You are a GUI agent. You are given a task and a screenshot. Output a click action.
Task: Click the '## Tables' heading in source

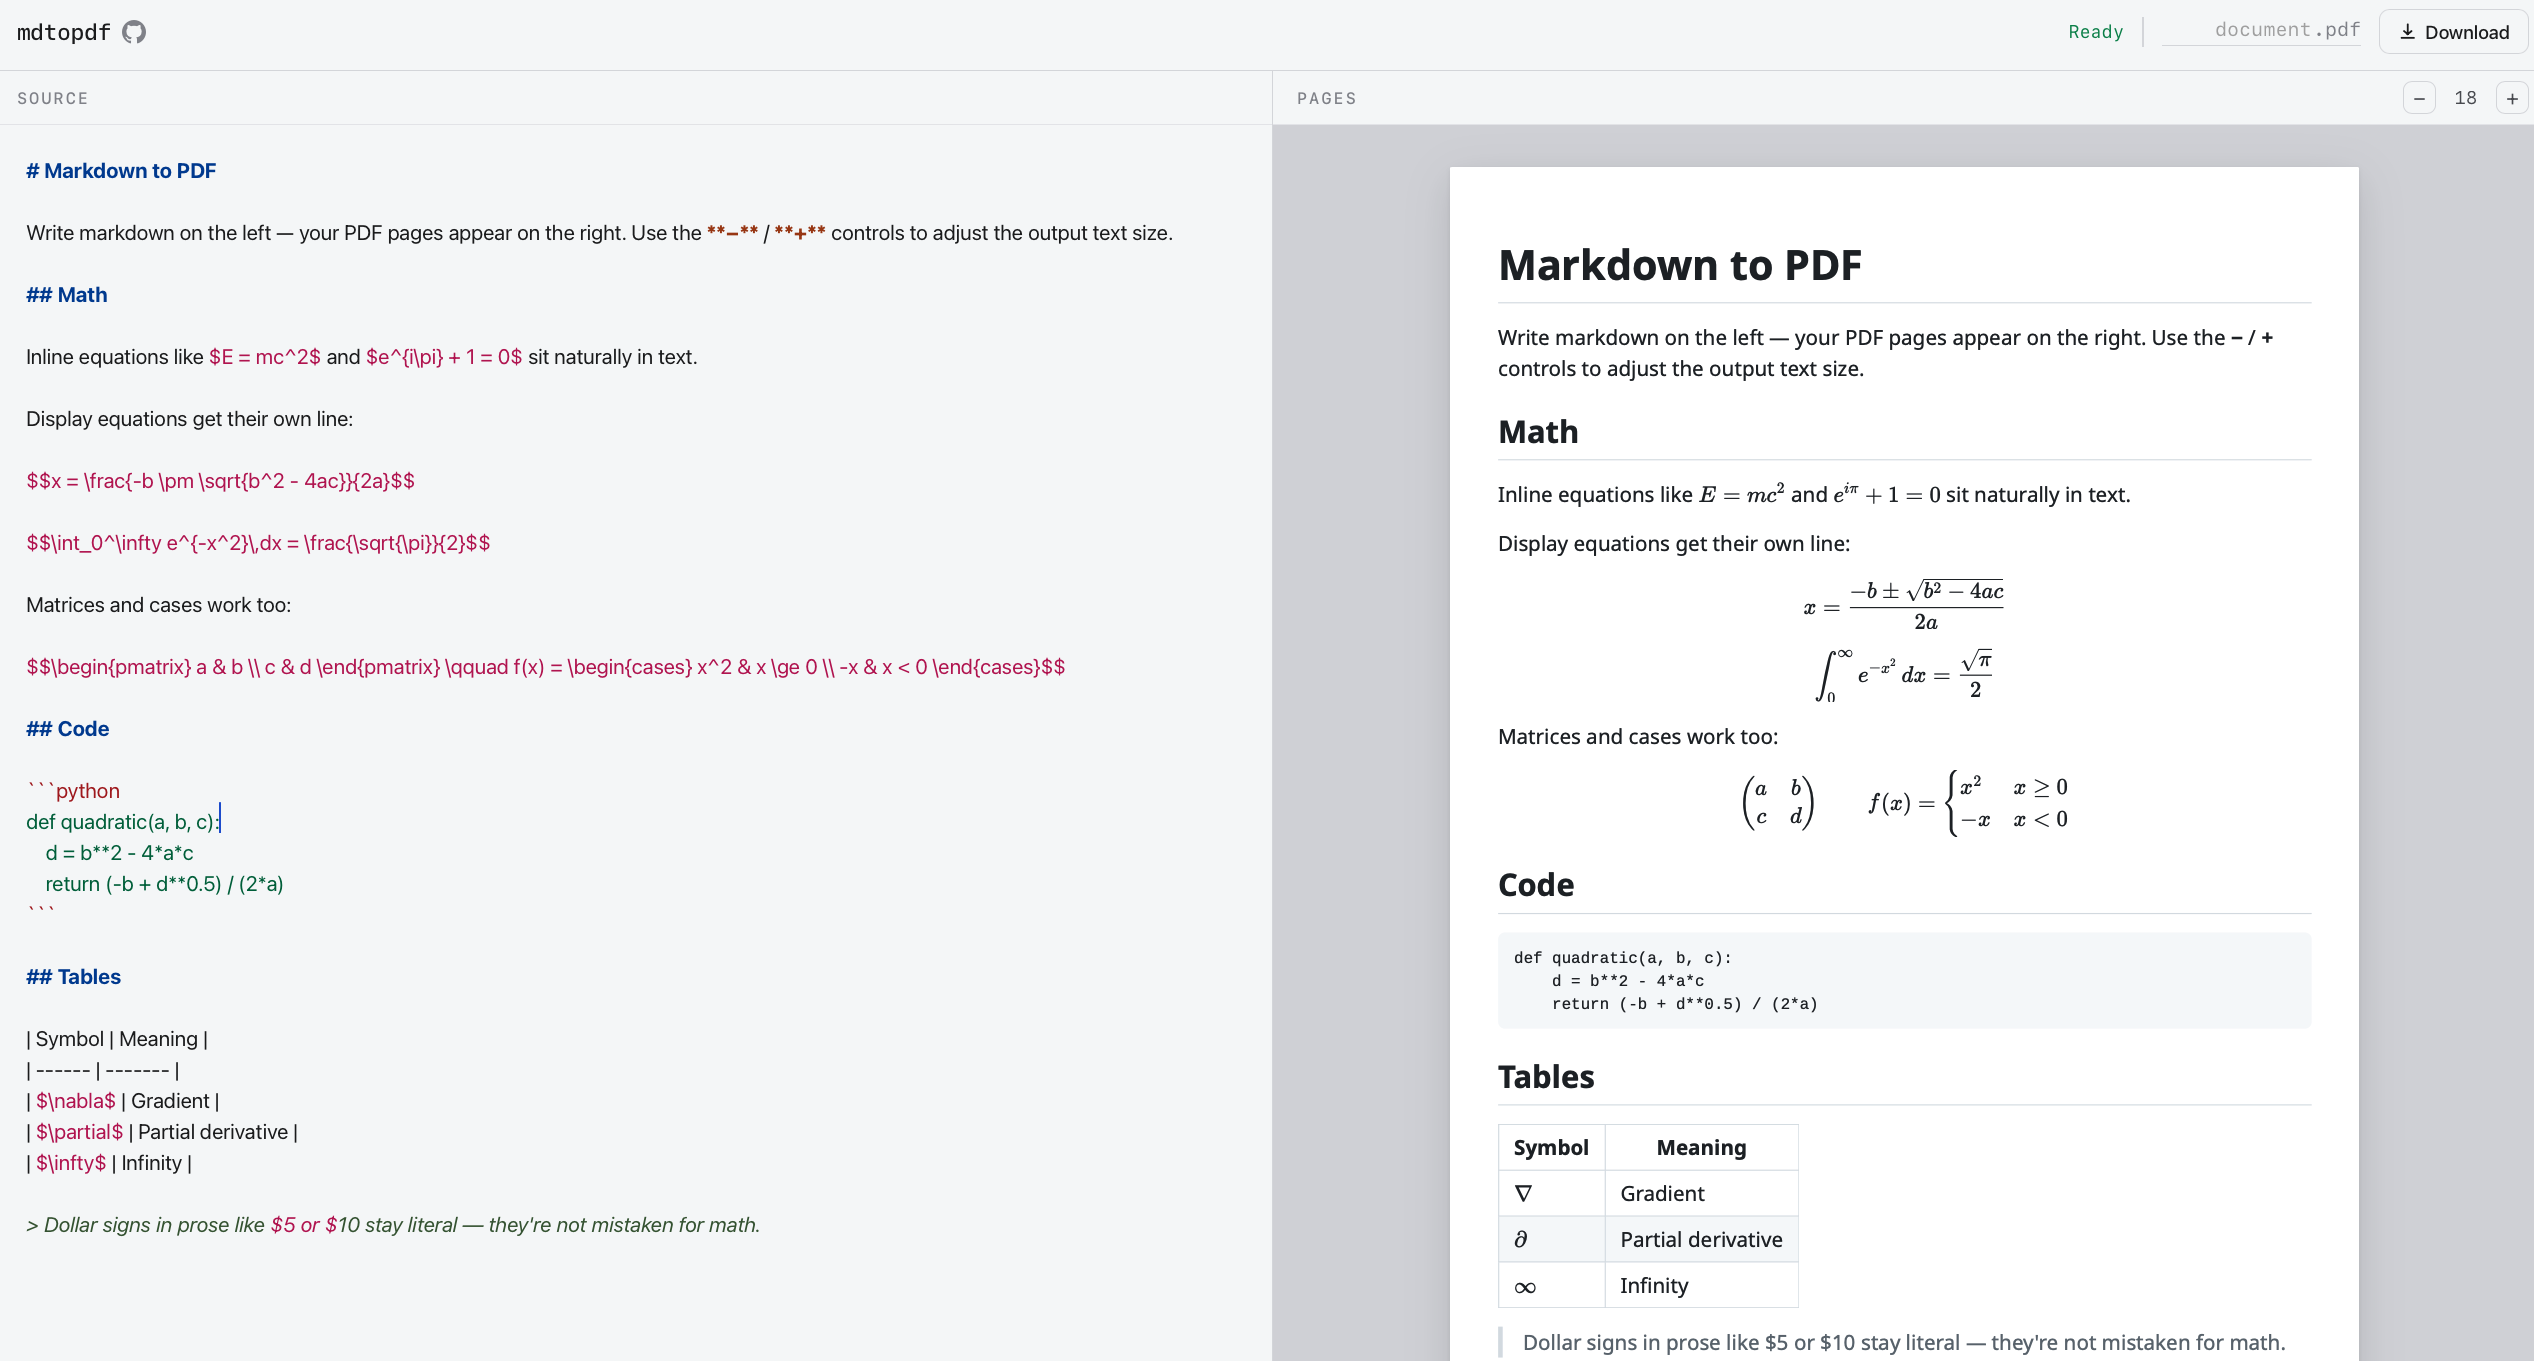point(74,977)
